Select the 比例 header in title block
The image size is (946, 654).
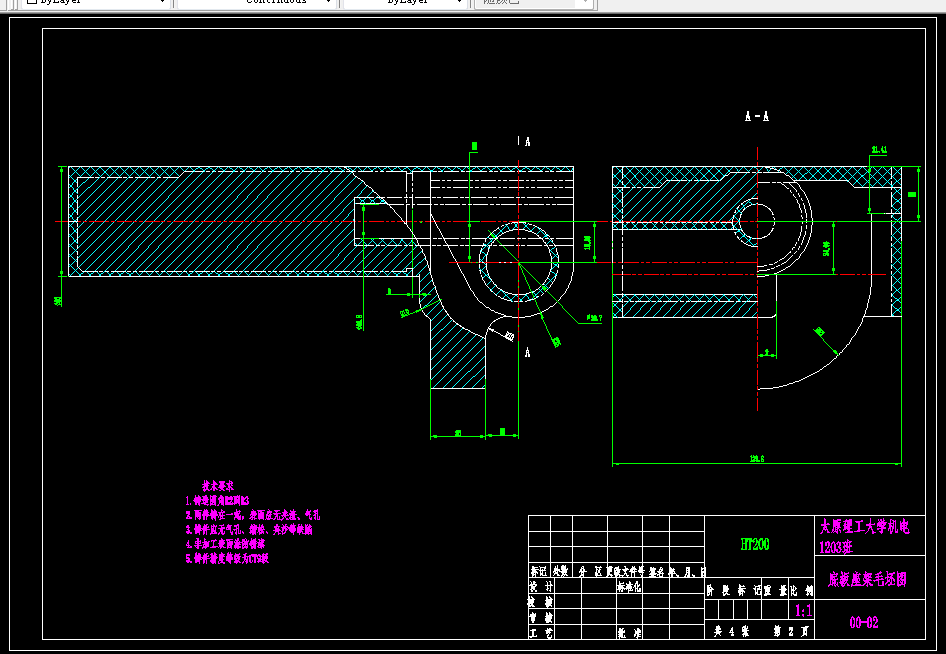802,591
